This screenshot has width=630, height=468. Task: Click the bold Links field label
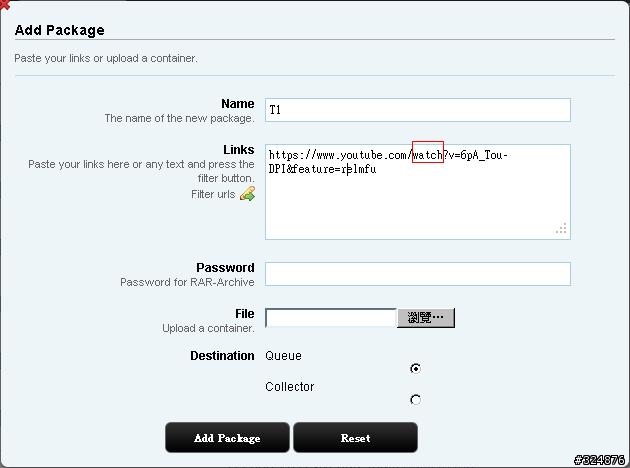239,150
